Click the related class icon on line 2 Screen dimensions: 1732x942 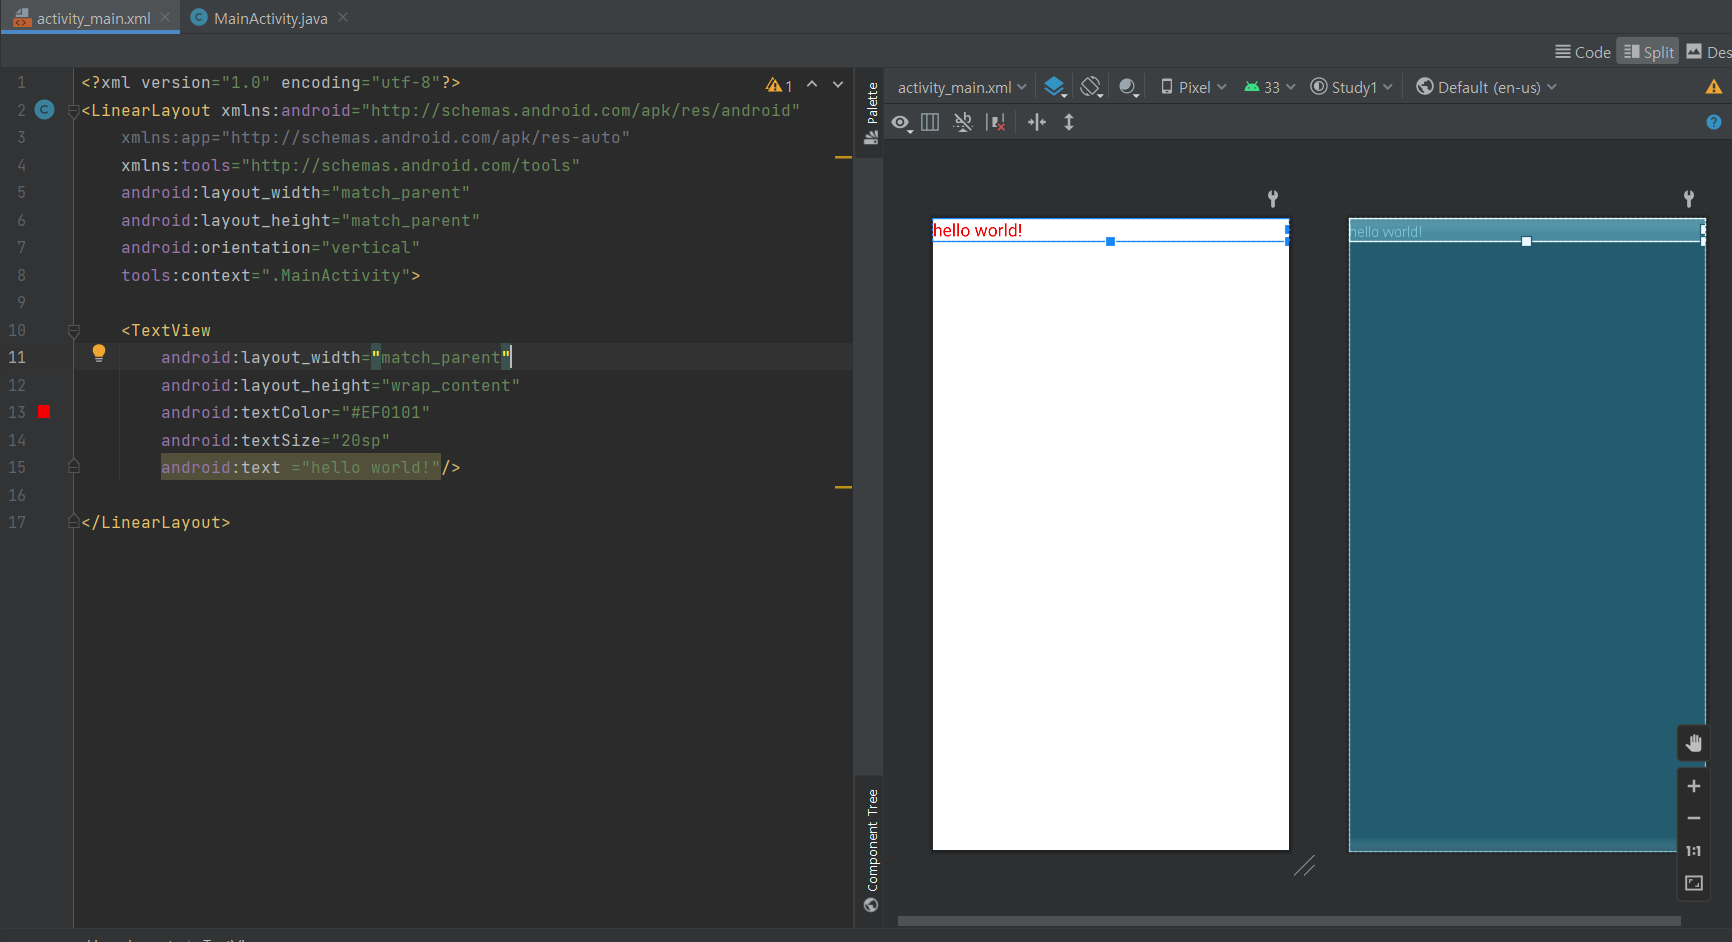point(45,109)
